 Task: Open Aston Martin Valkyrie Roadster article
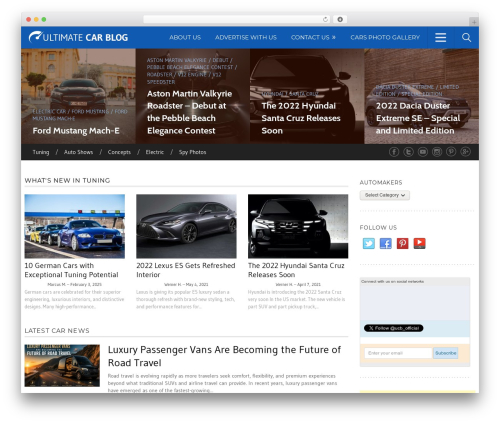pos(189,112)
